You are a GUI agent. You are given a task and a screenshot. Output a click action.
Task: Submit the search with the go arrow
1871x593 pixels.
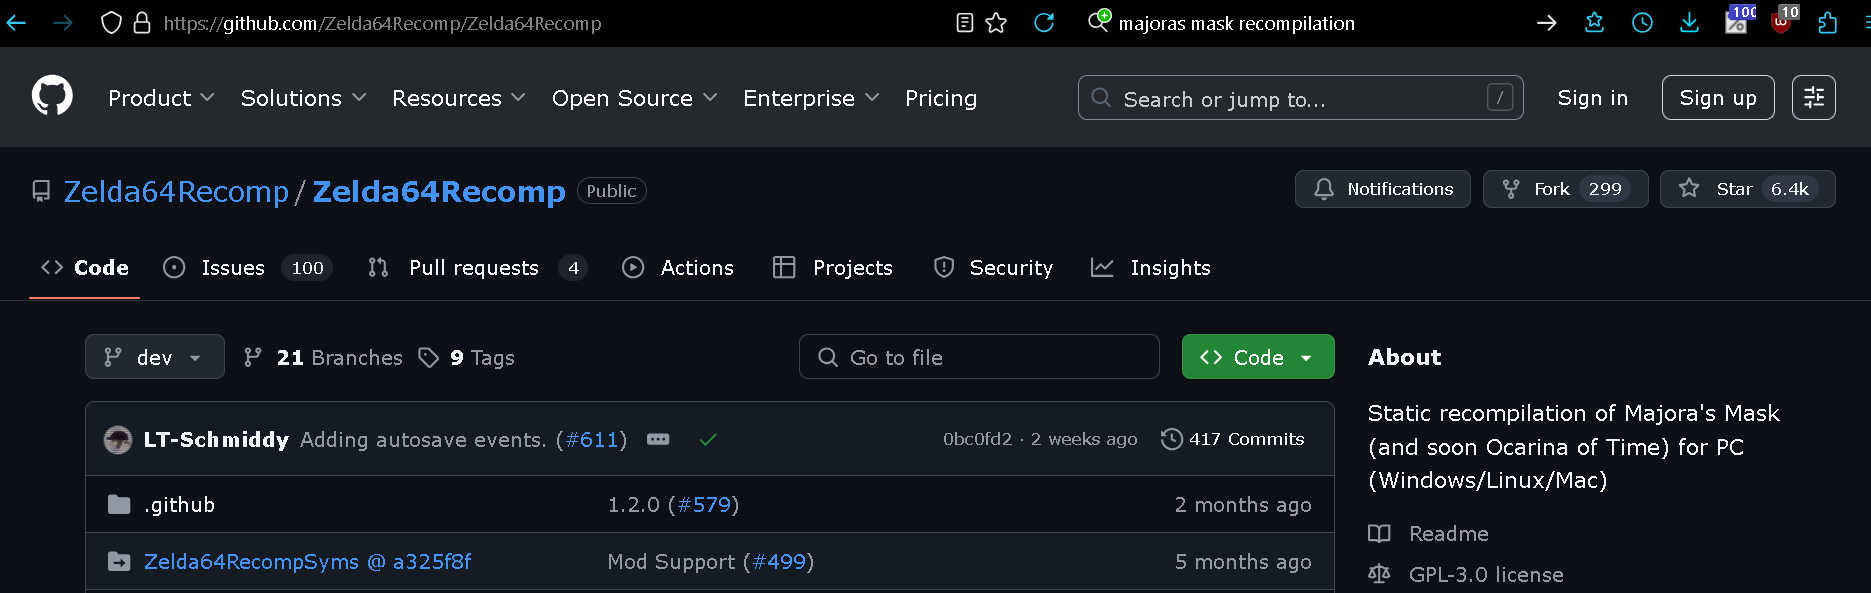pos(1547,22)
